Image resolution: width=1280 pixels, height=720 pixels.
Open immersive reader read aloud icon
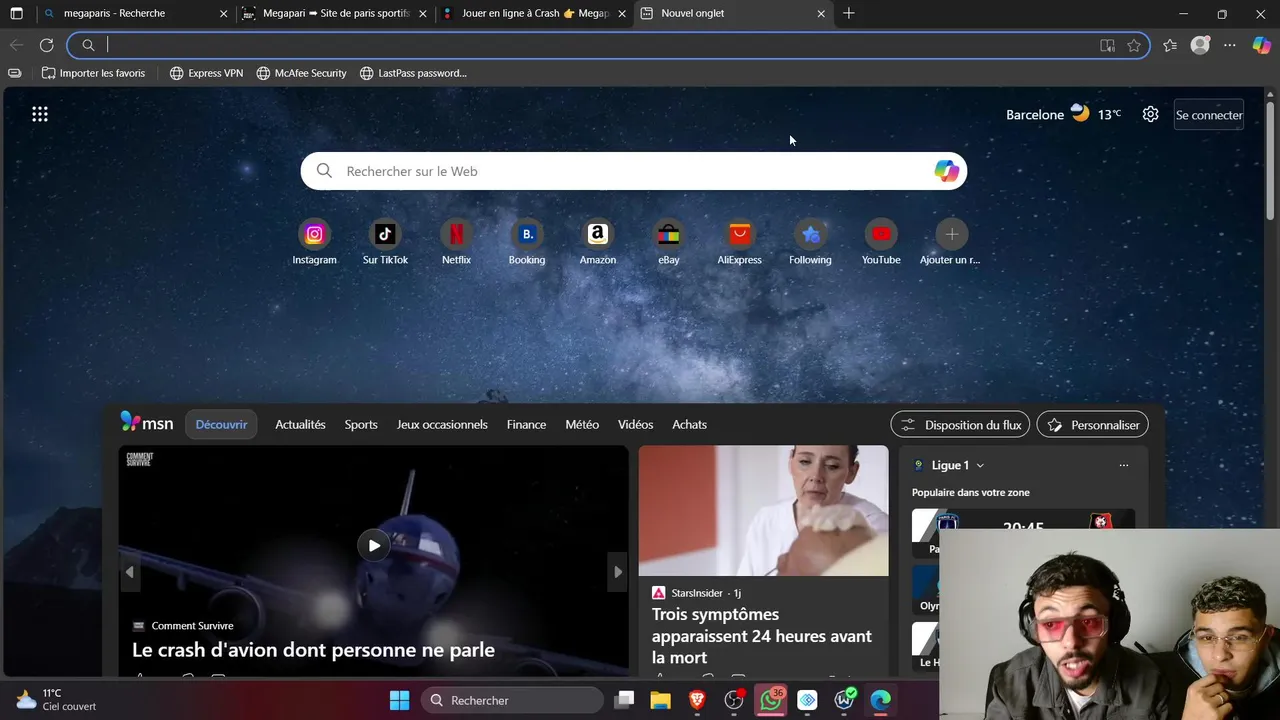coord(1107,45)
